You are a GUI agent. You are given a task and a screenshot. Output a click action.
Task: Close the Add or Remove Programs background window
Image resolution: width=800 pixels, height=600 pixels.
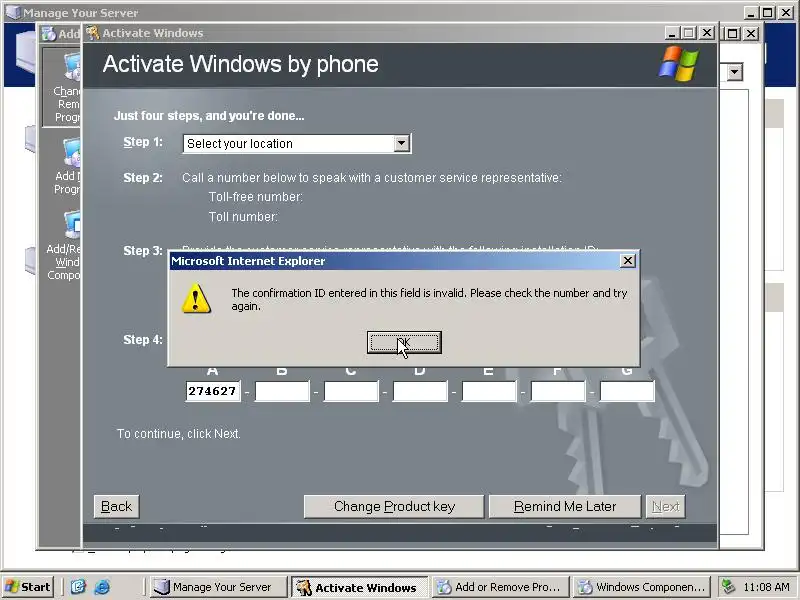751,34
